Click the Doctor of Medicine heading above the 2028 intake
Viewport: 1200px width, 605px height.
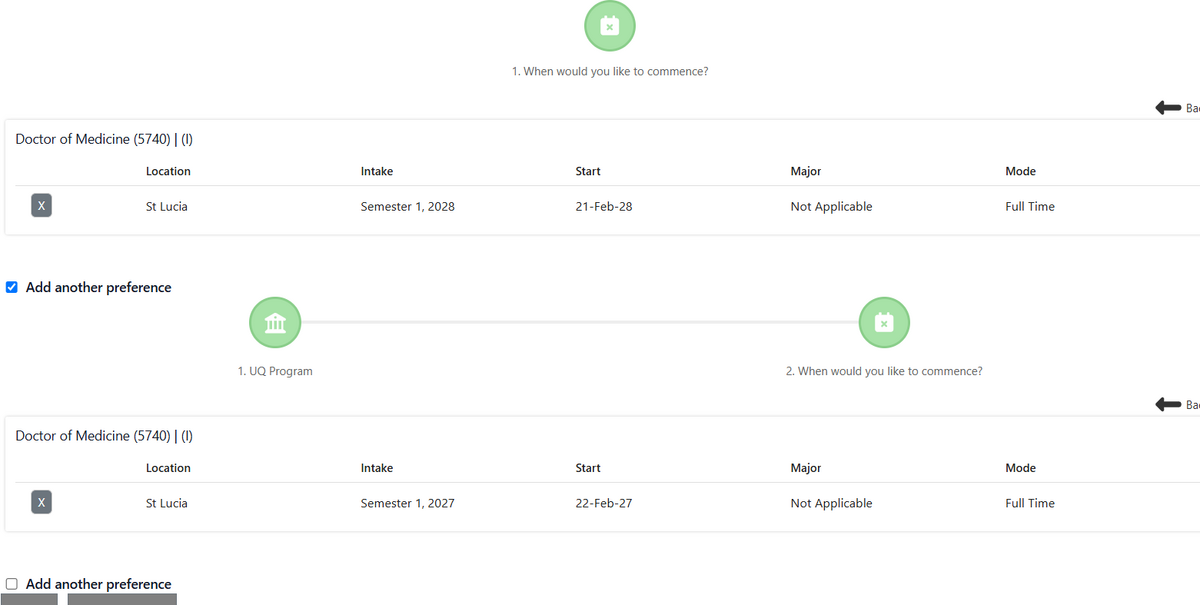point(104,139)
